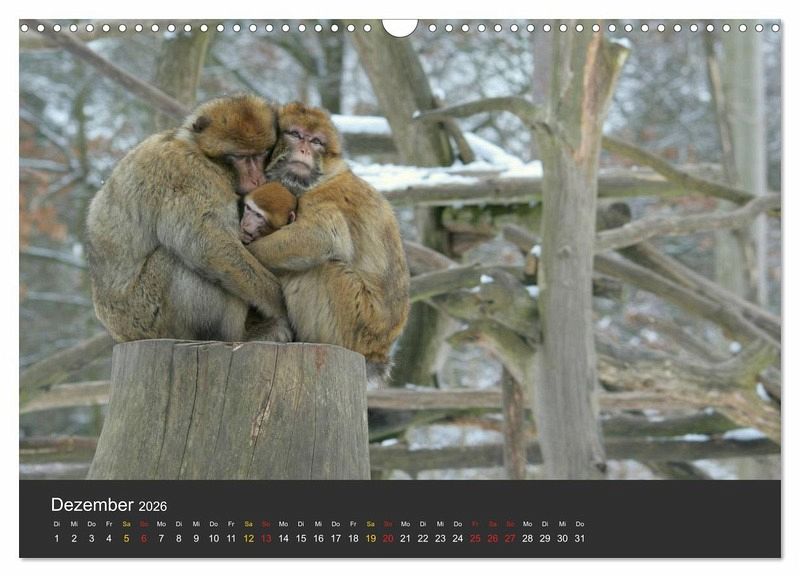Choose red Sunday date 13
The height and width of the screenshot is (577, 800).
tap(266, 538)
